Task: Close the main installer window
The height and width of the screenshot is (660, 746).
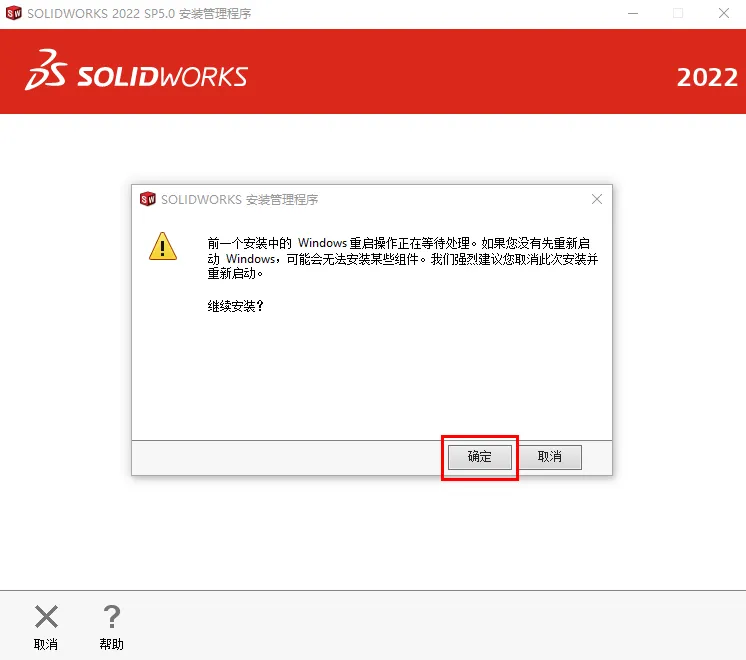Action: [x=724, y=13]
